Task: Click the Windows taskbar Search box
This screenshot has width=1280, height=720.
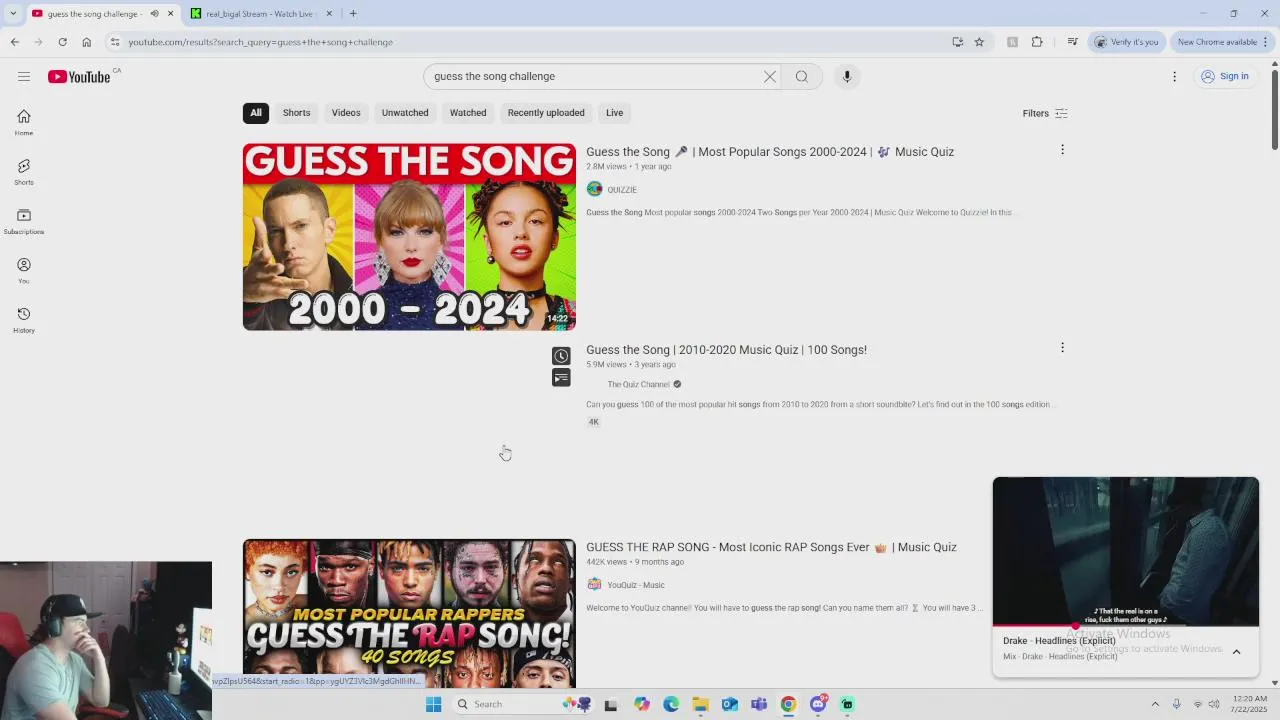Action: click(521, 704)
